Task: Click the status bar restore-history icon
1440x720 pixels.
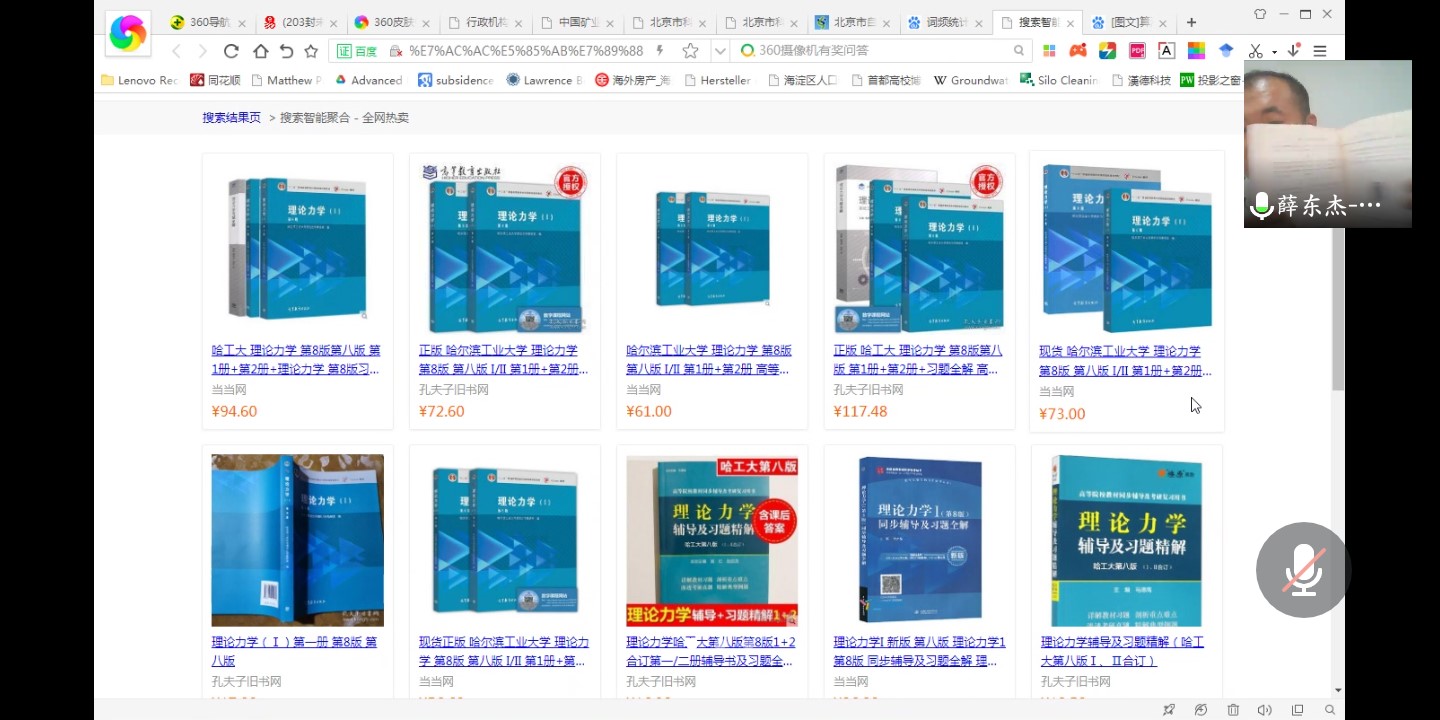Action: pyautogui.click(x=1201, y=710)
